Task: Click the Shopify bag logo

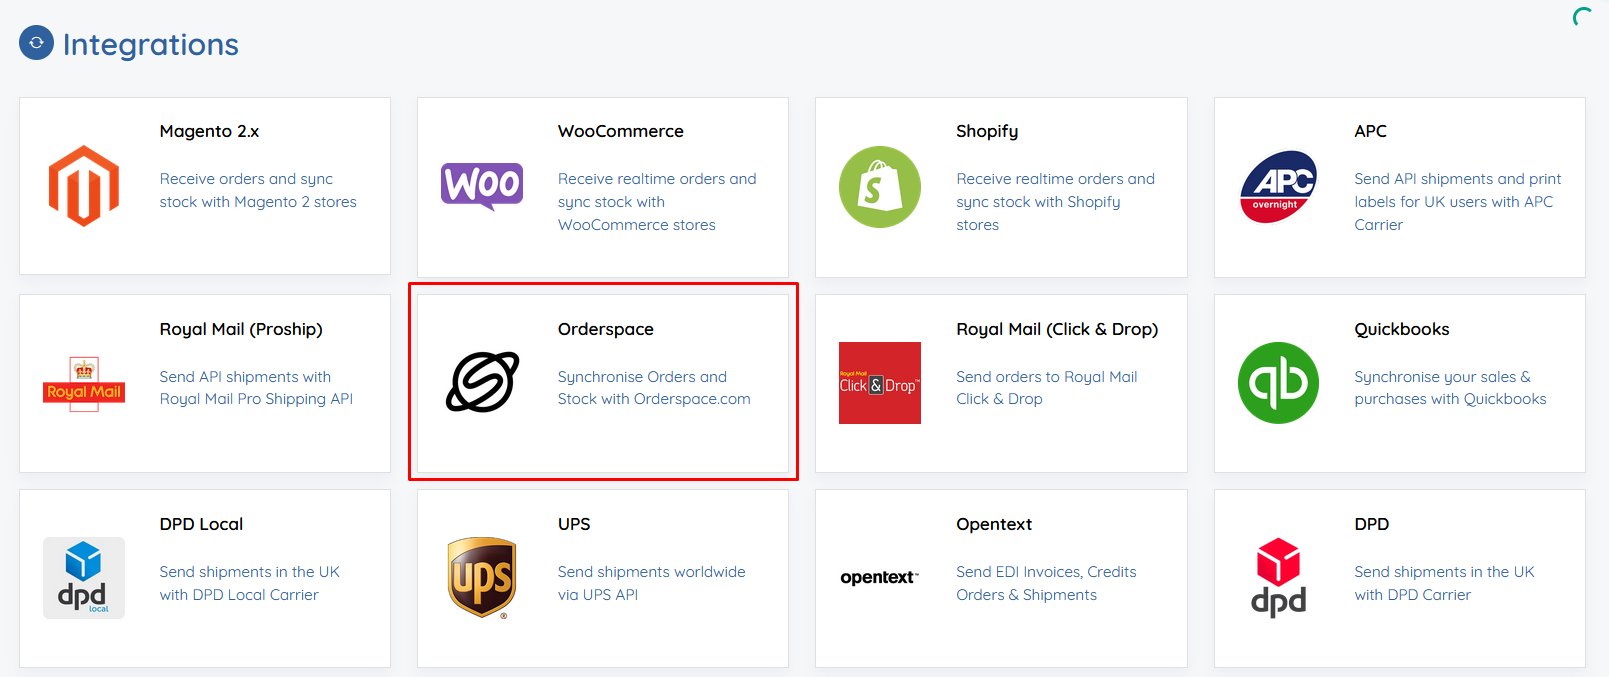Action: click(x=880, y=187)
